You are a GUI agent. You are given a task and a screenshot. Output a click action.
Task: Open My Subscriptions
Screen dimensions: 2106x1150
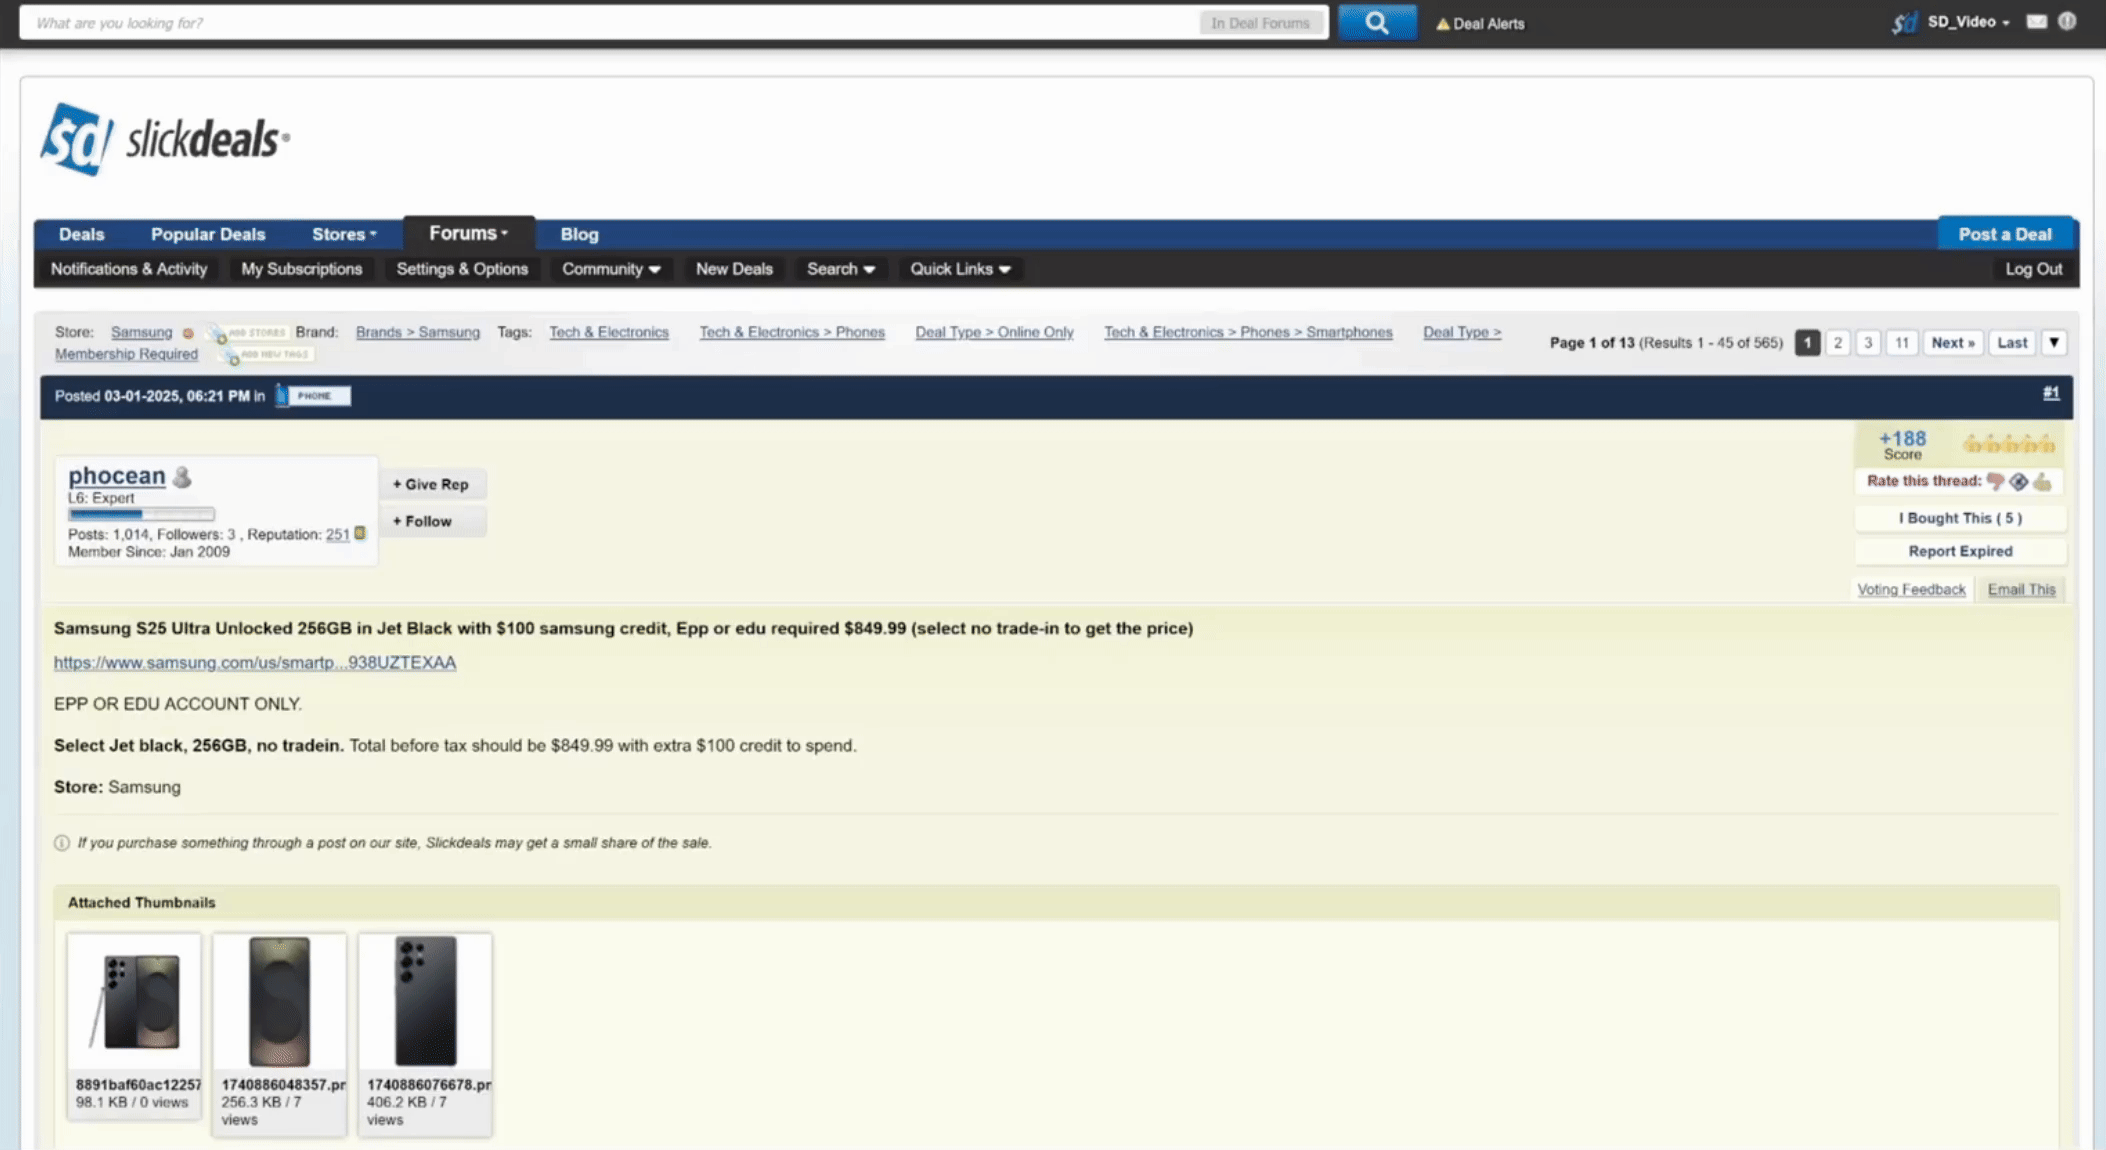[301, 269]
